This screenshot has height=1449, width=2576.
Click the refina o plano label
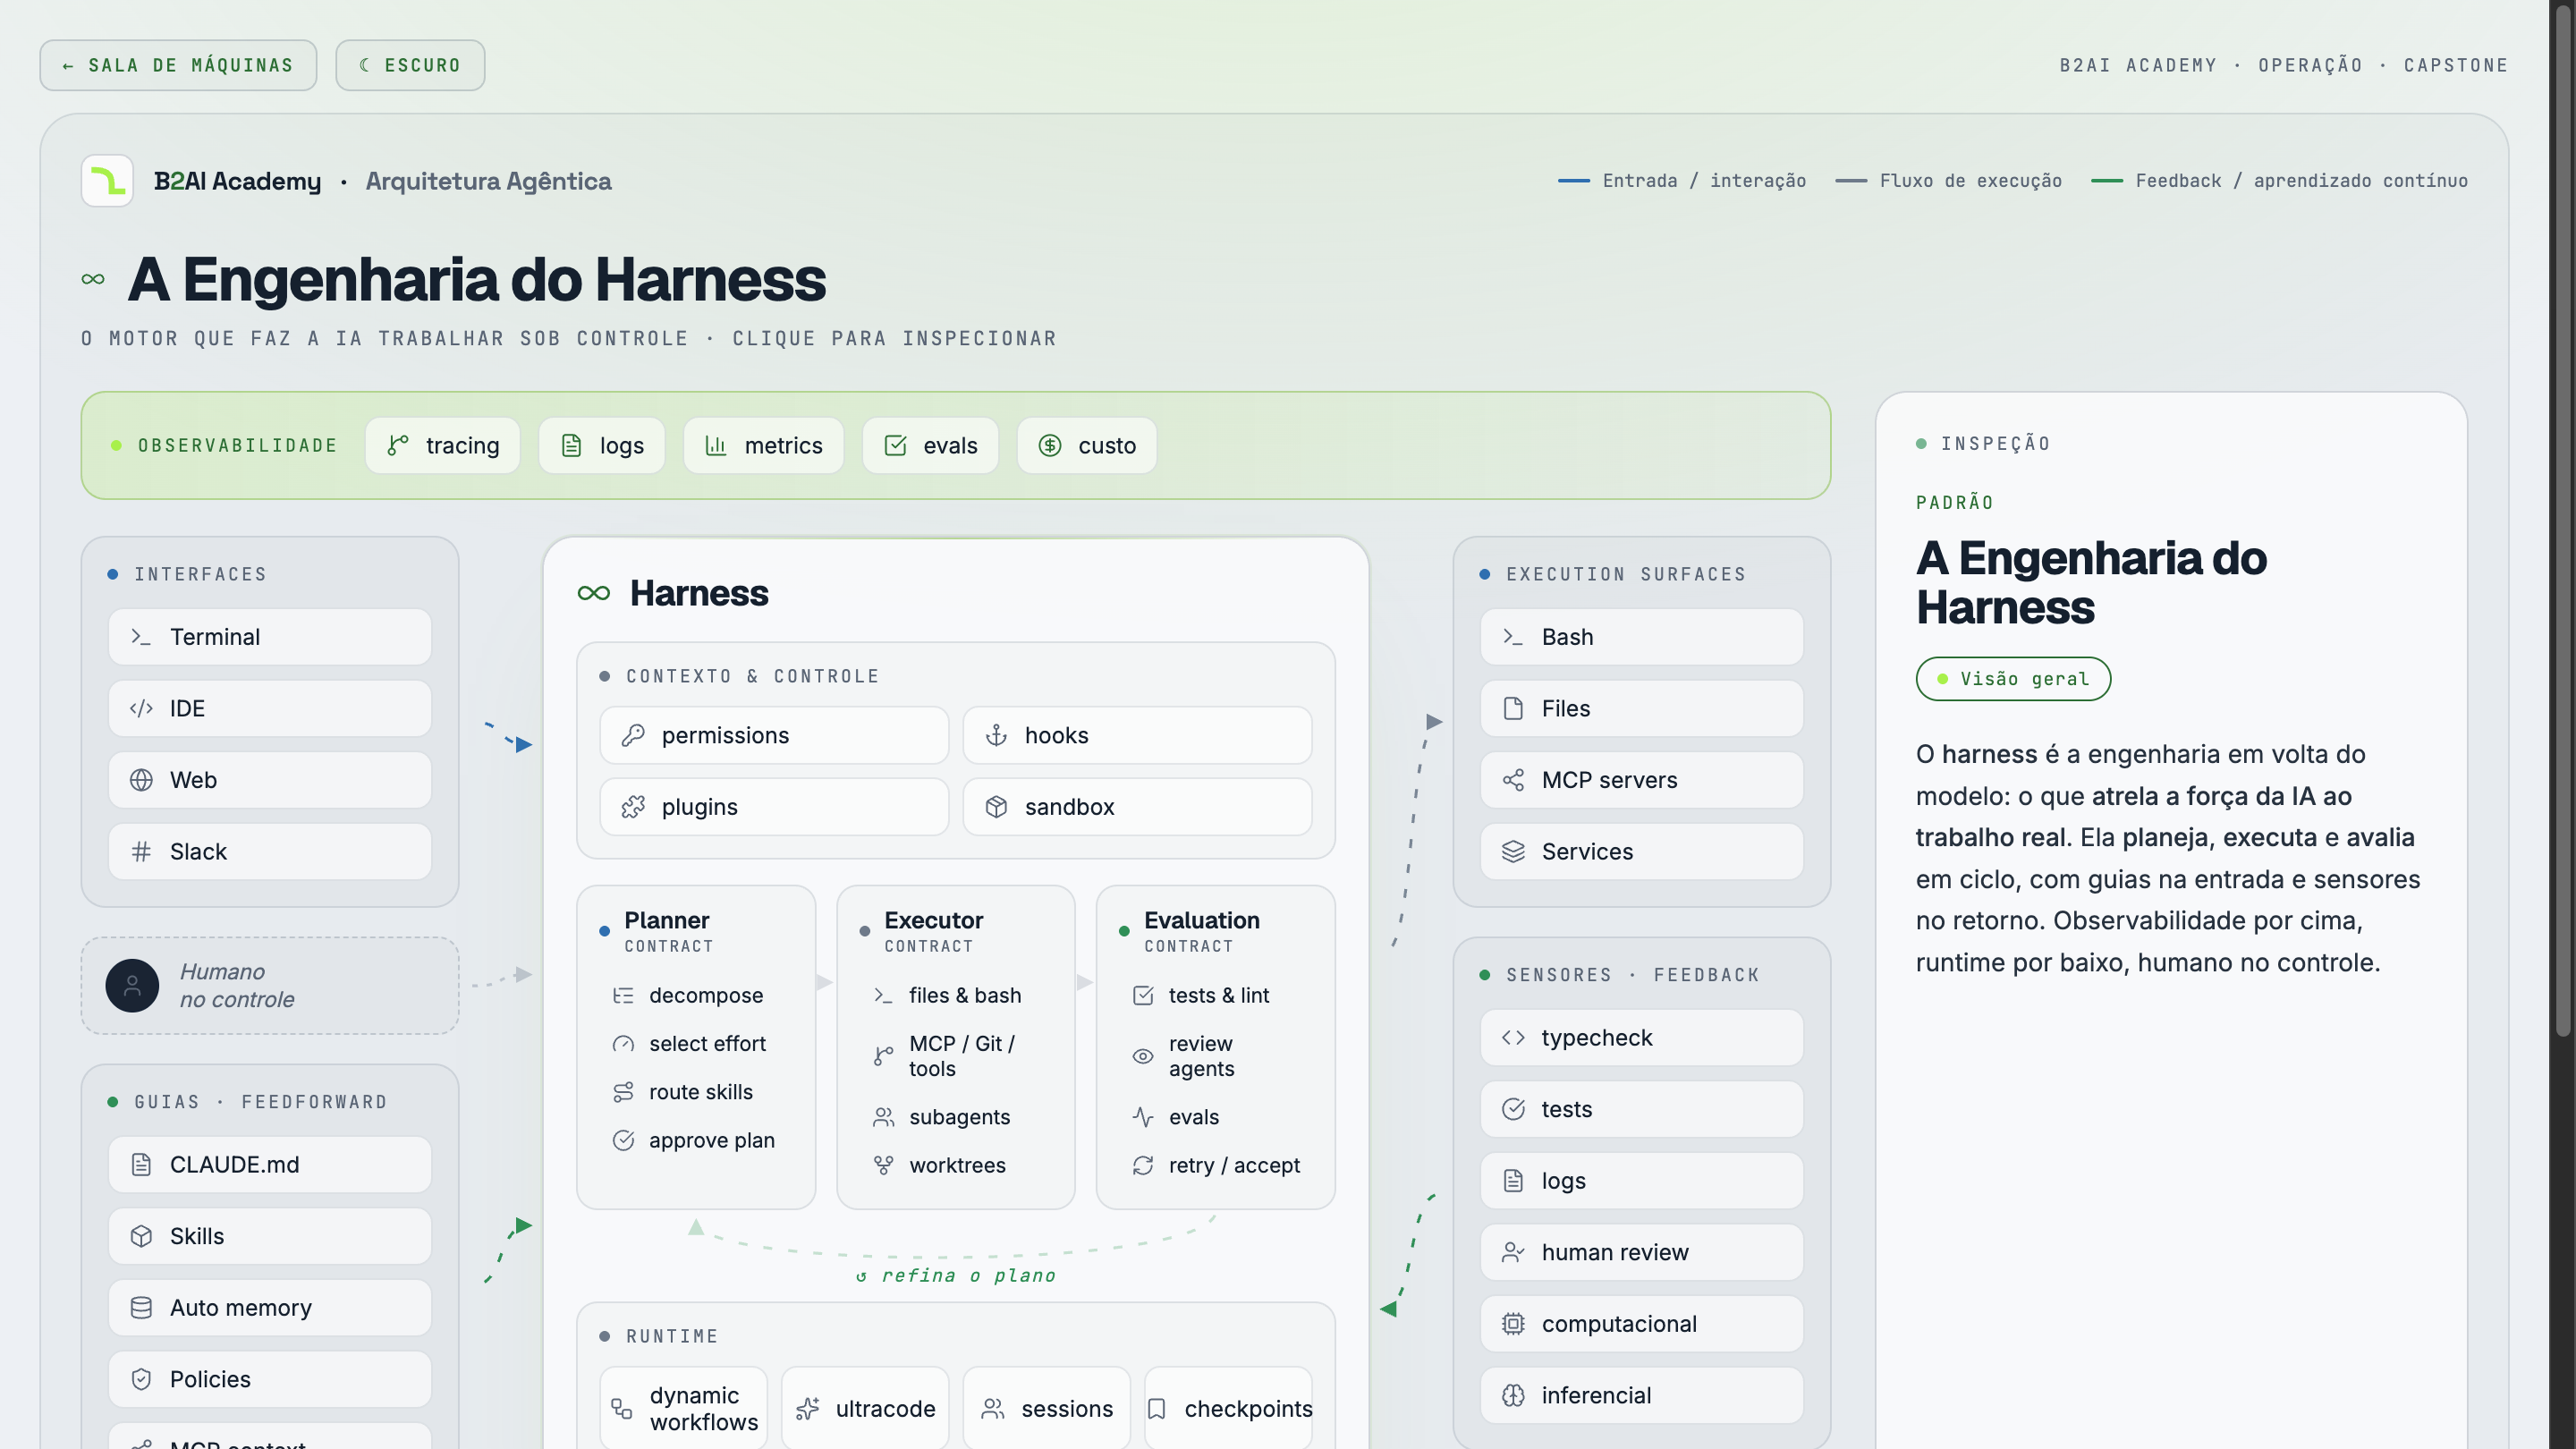point(957,1275)
